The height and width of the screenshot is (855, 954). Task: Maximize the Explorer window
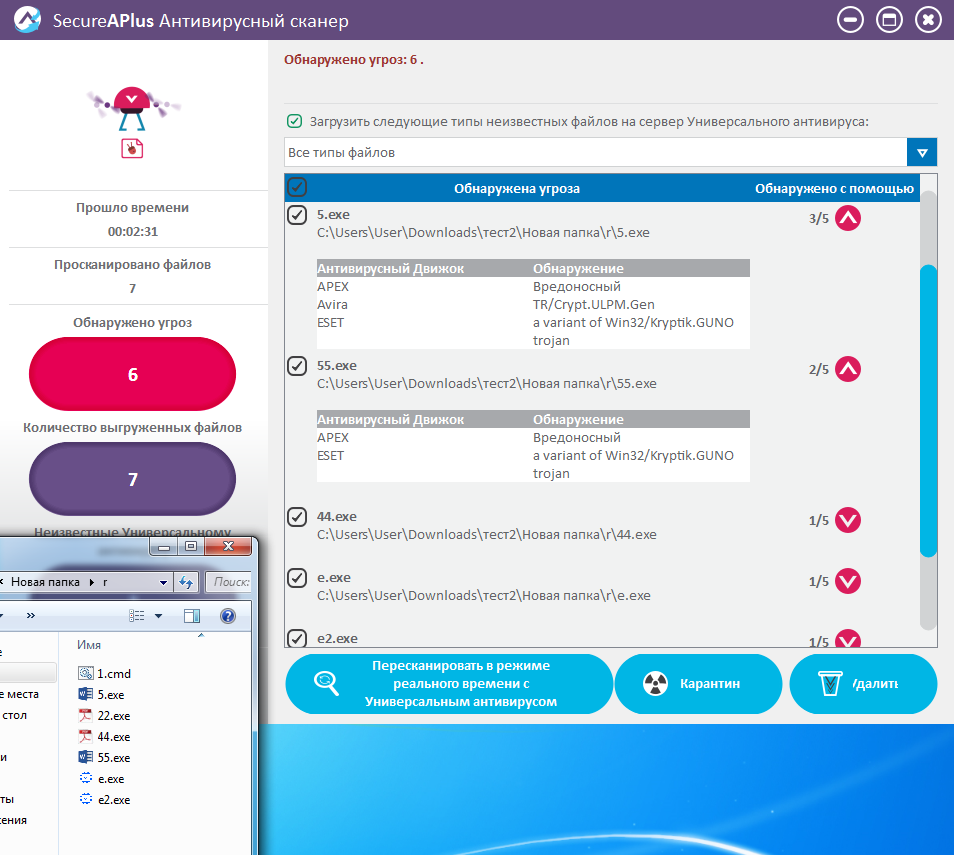[x=191, y=546]
